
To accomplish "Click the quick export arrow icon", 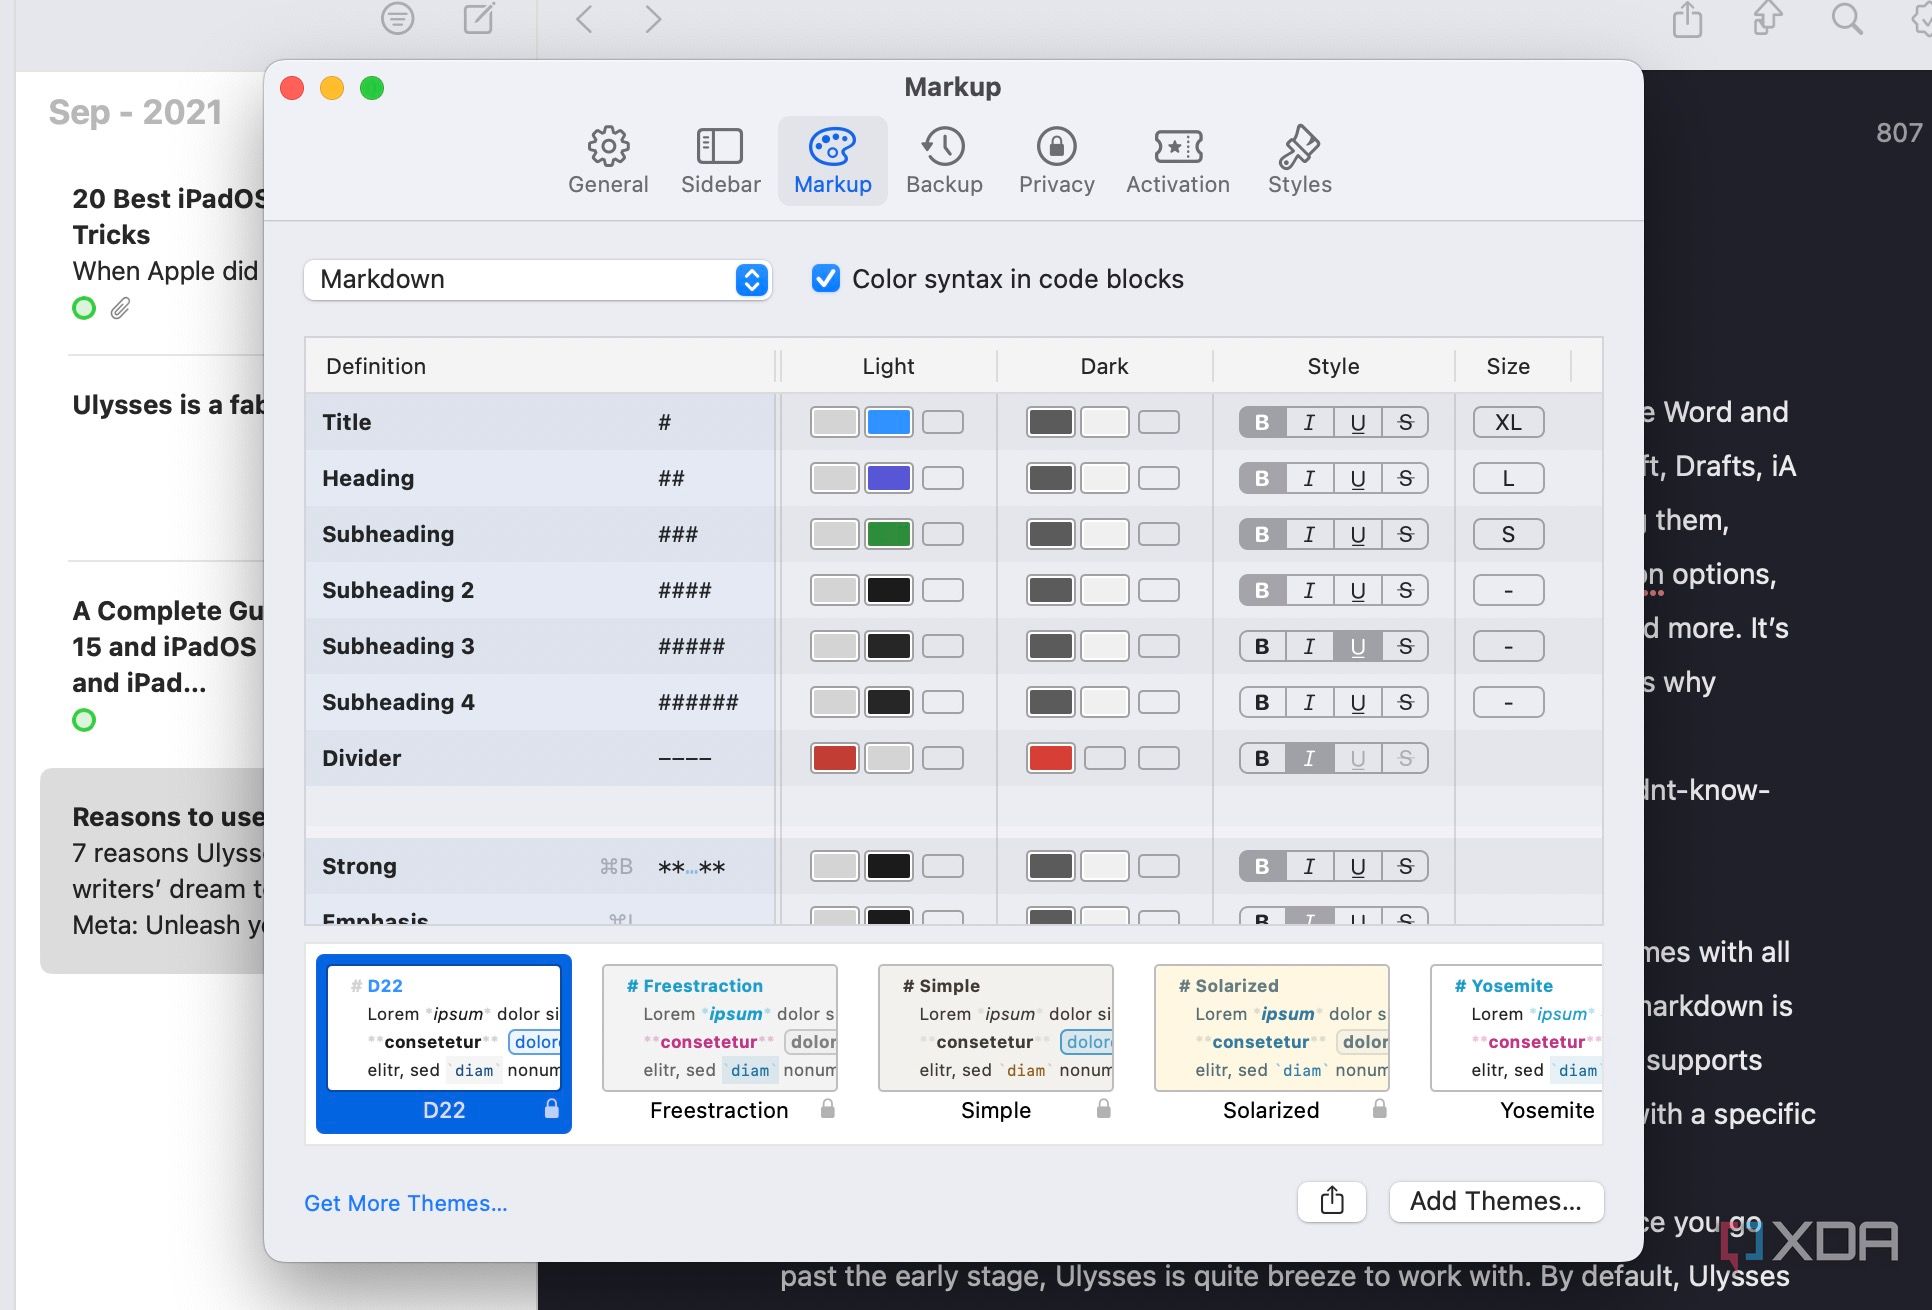I will pos(1767,19).
